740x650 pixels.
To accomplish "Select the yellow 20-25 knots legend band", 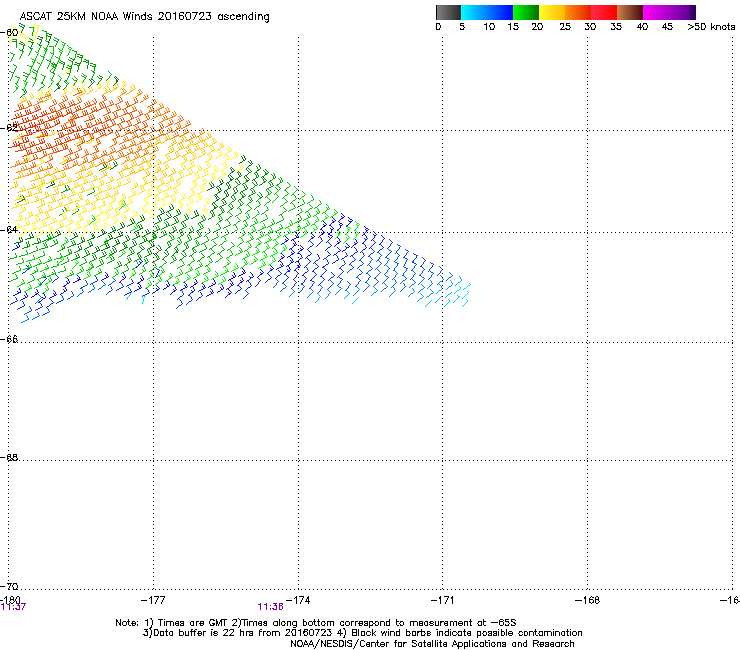I will pyautogui.click(x=552, y=12).
